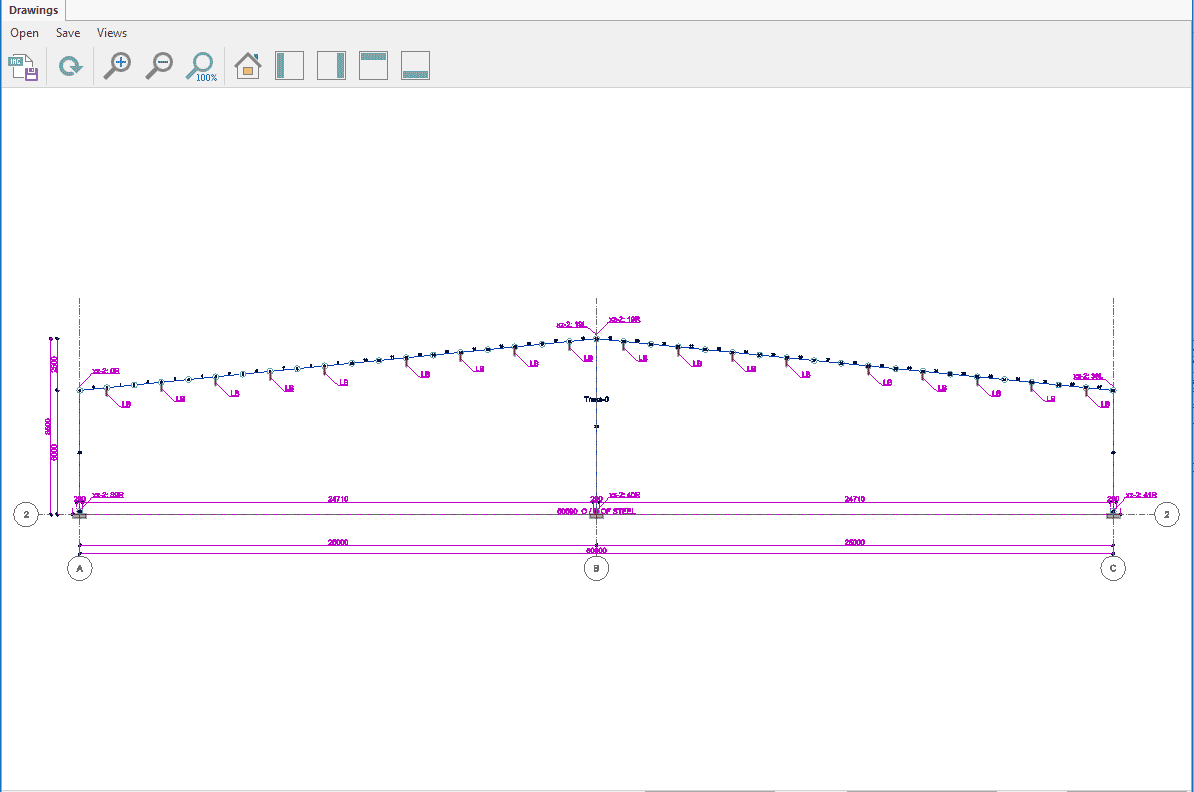Click the left grid line 2 bubble
Viewport: 1194px width, 792px height.
(x=25, y=514)
